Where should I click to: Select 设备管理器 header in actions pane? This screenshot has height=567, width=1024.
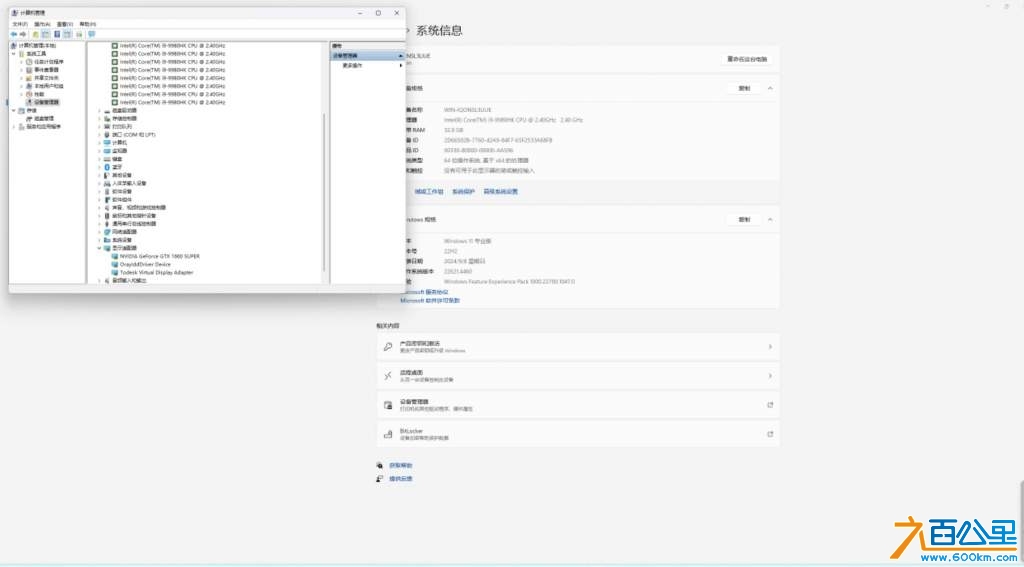(x=368, y=56)
